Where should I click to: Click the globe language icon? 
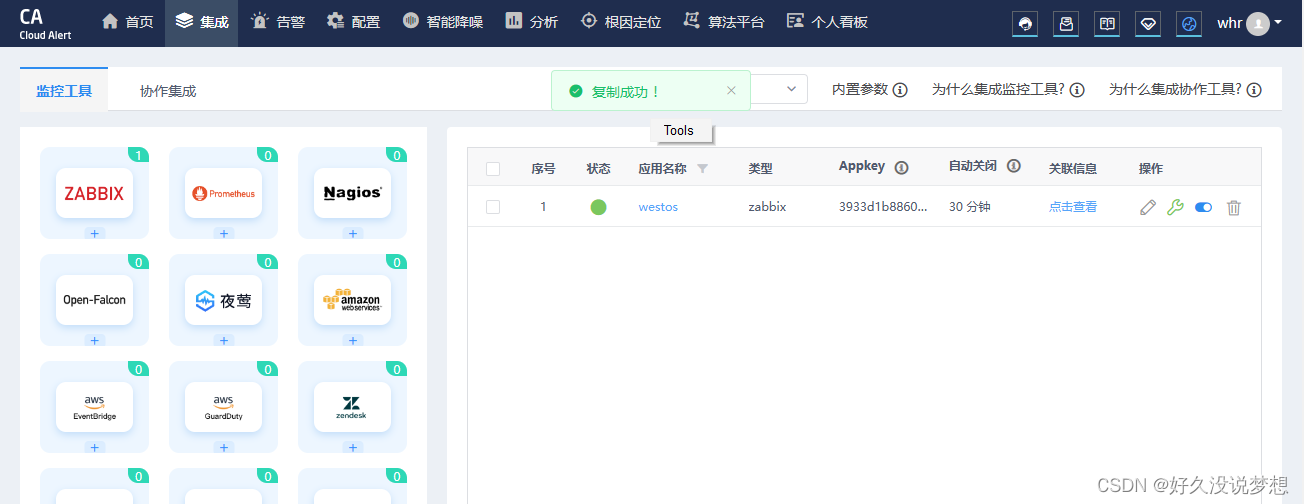coord(1188,23)
